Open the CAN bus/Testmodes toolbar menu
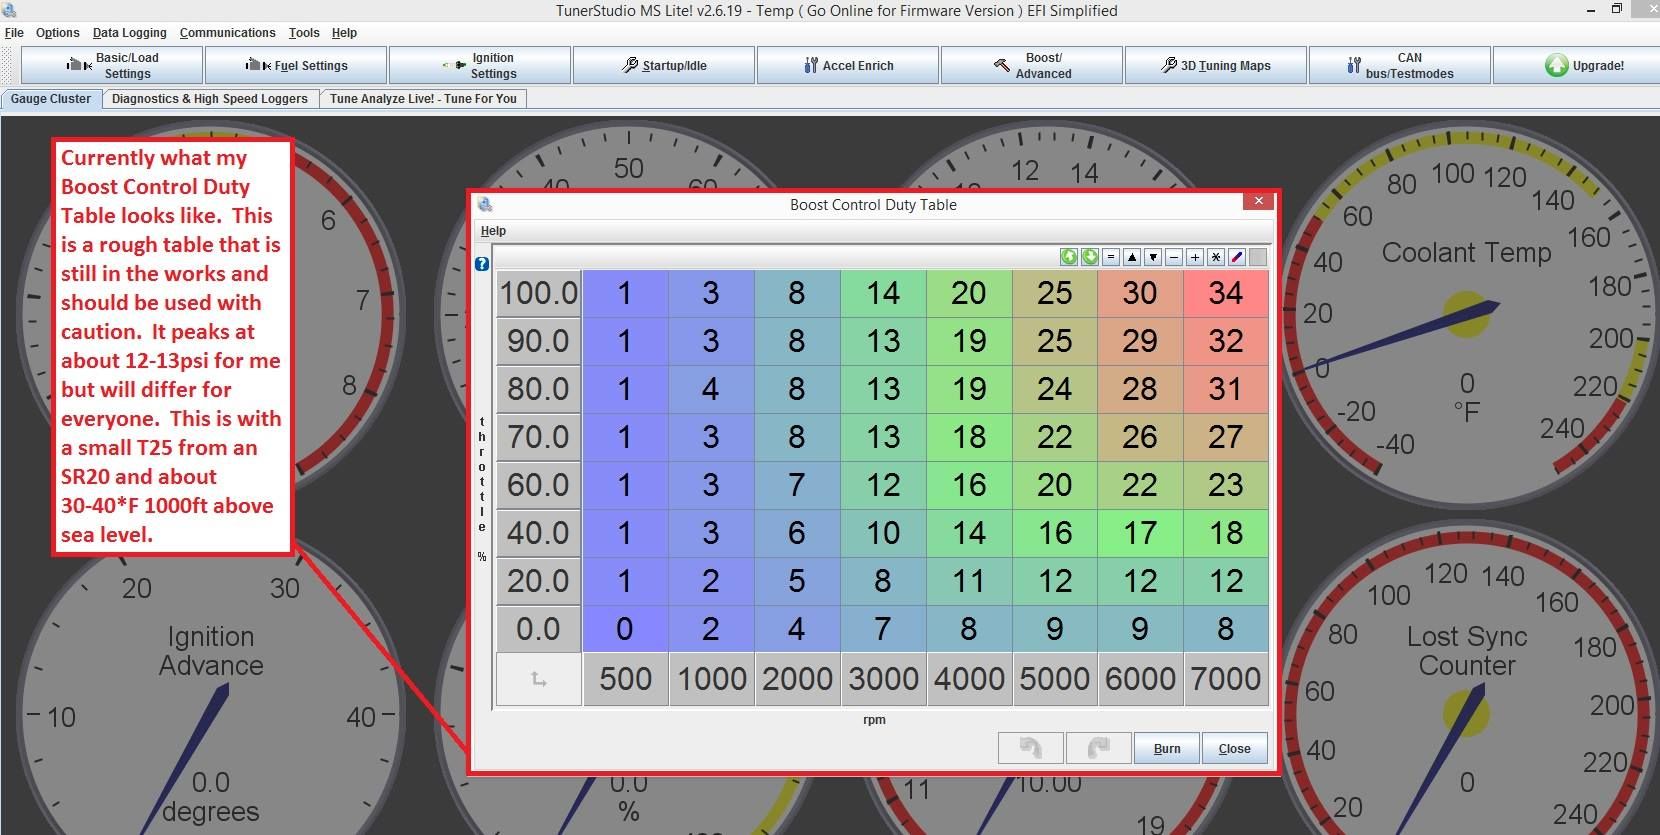This screenshot has height=835, width=1660. (x=1400, y=66)
